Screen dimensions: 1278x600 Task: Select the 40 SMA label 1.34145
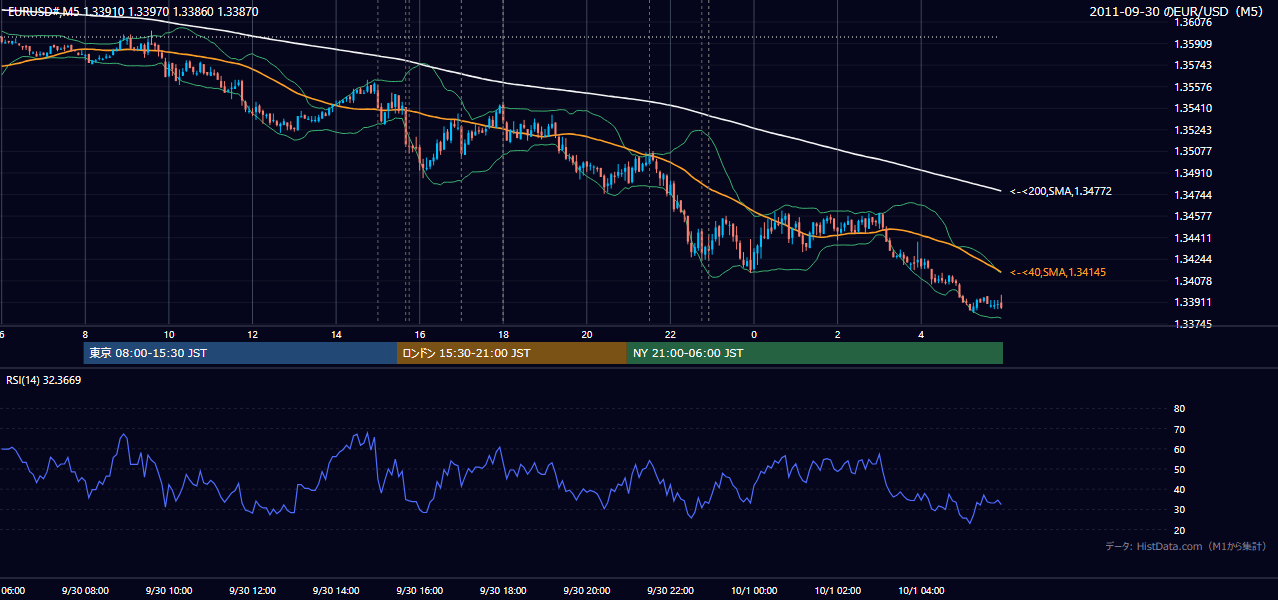click(x=1057, y=272)
